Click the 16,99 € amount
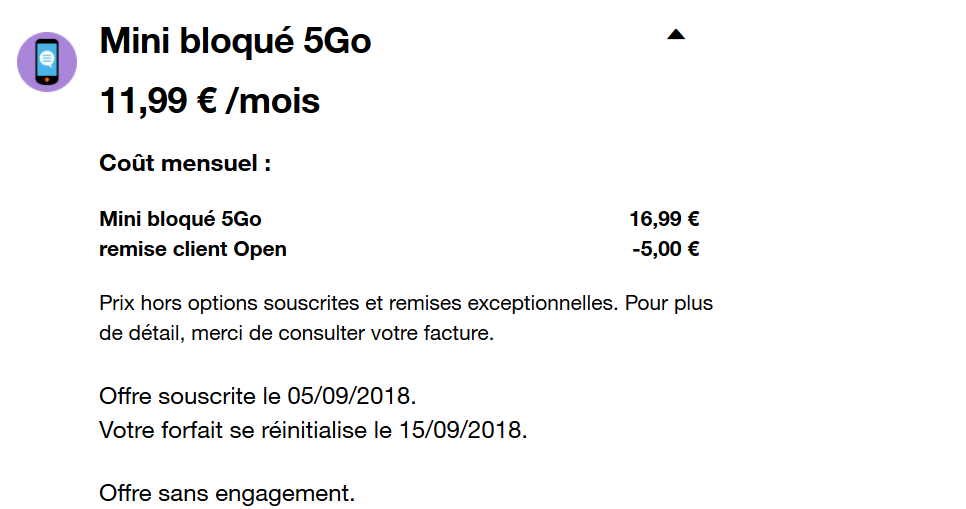Viewport: 966px width, 509px height. point(664,219)
